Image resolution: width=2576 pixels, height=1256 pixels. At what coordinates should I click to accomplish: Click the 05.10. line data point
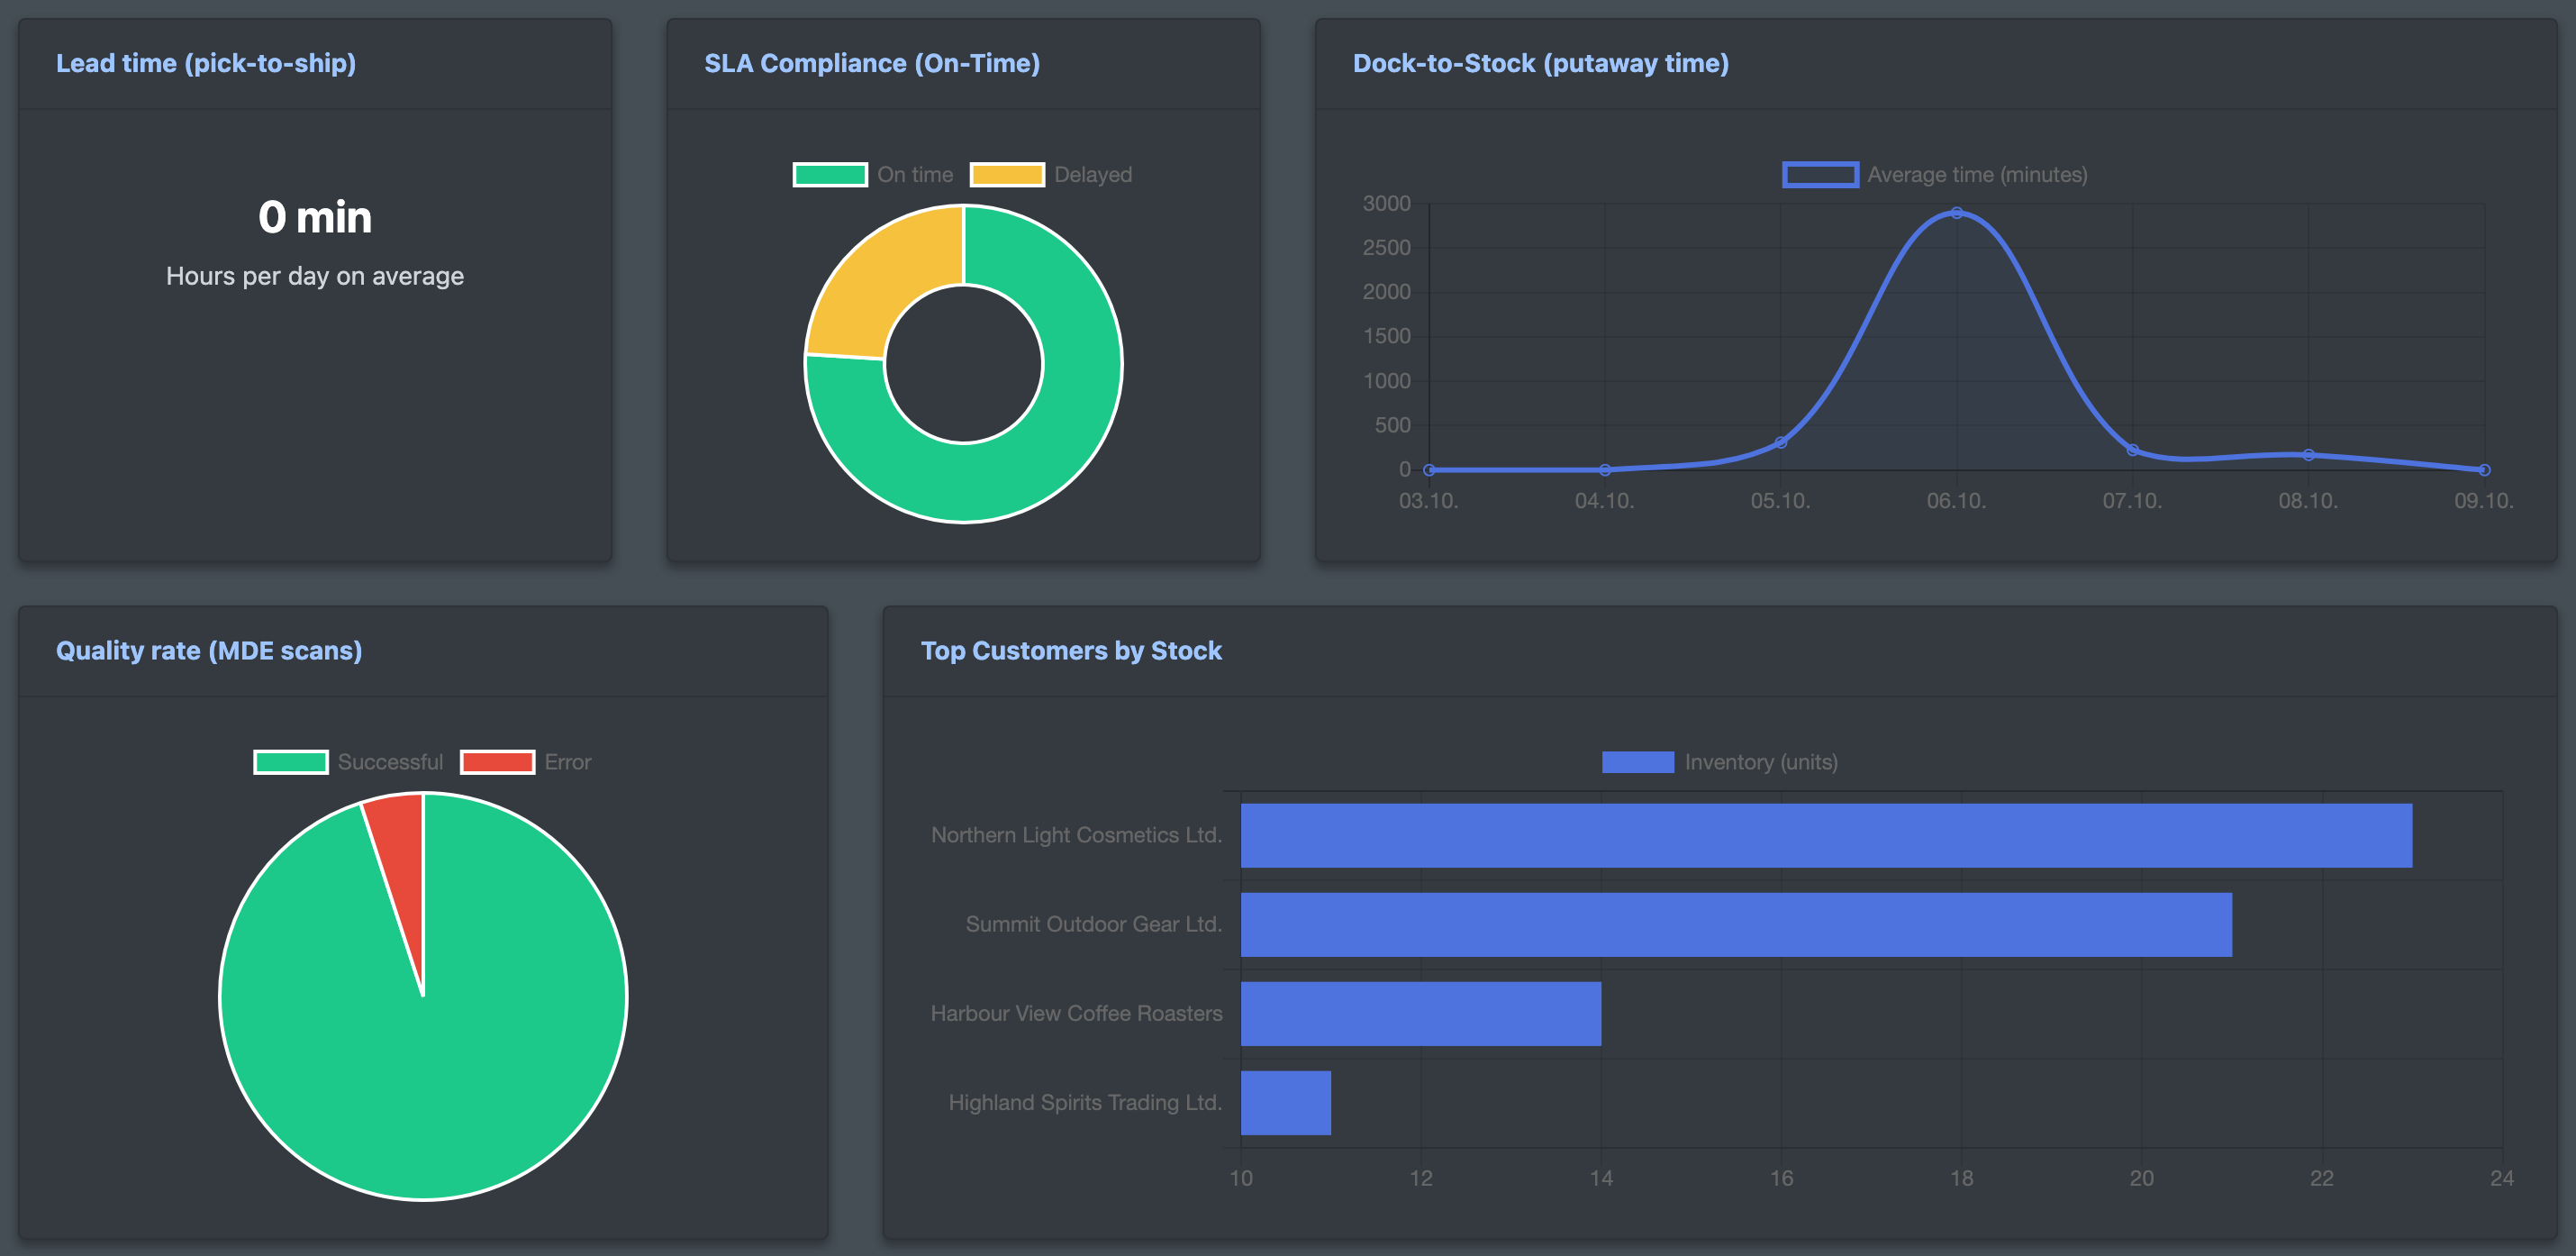[1781, 442]
